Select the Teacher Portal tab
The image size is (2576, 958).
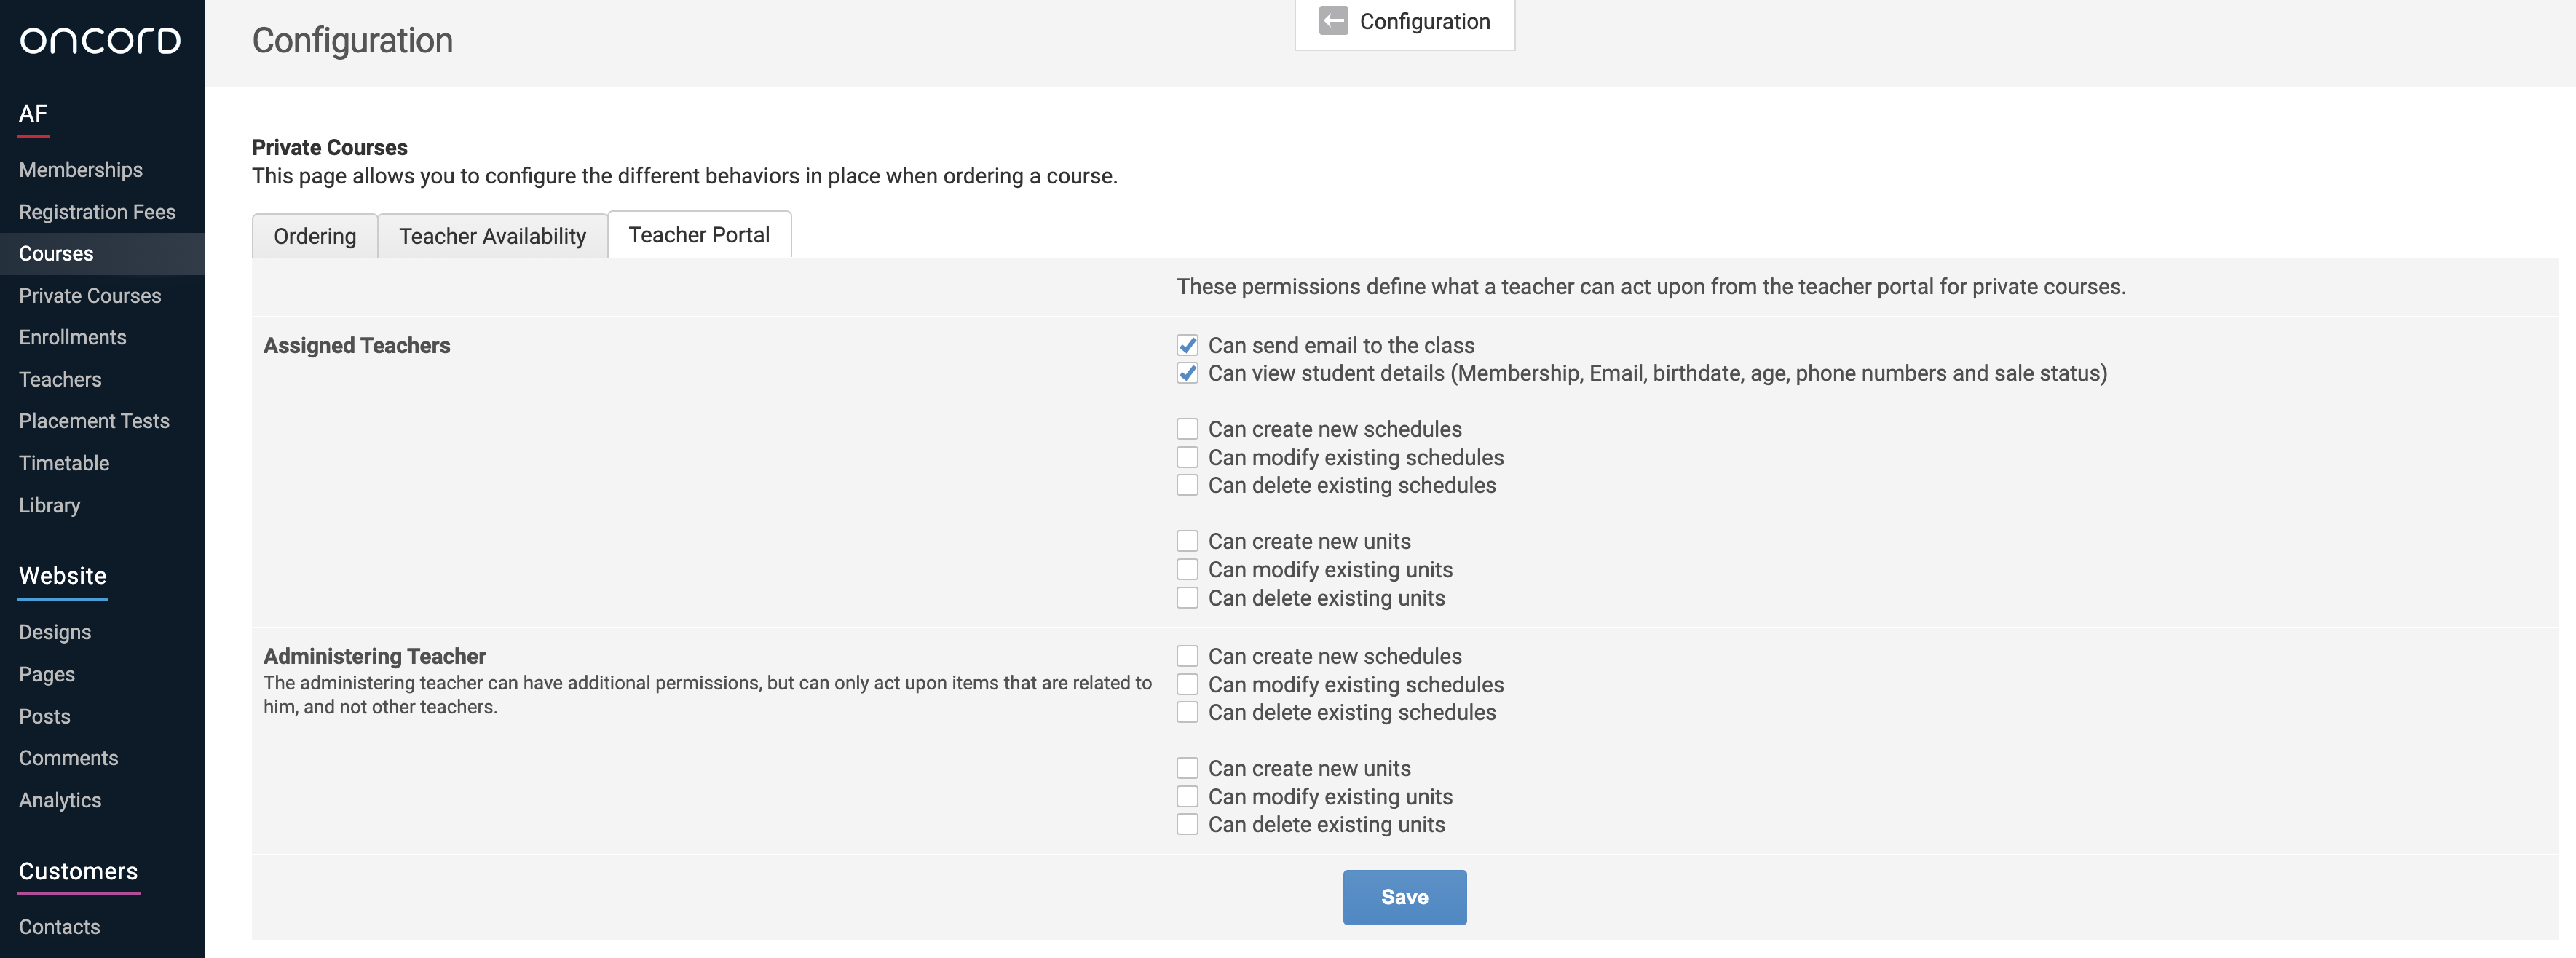[x=699, y=235]
